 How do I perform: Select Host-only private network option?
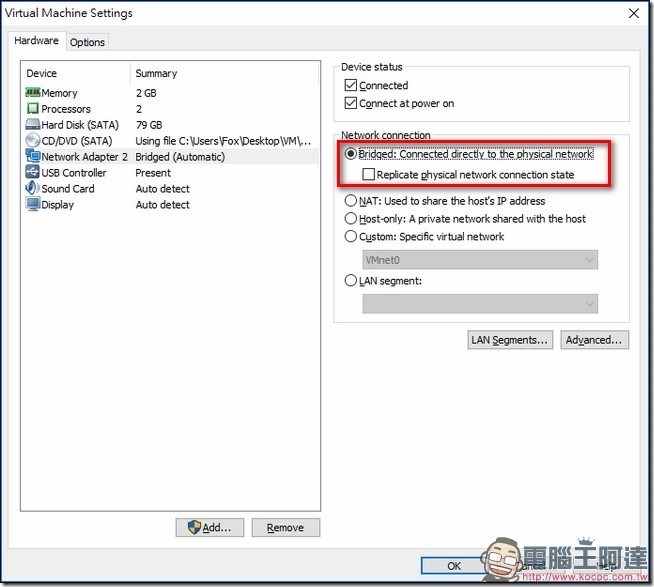[x=351, y=219]
